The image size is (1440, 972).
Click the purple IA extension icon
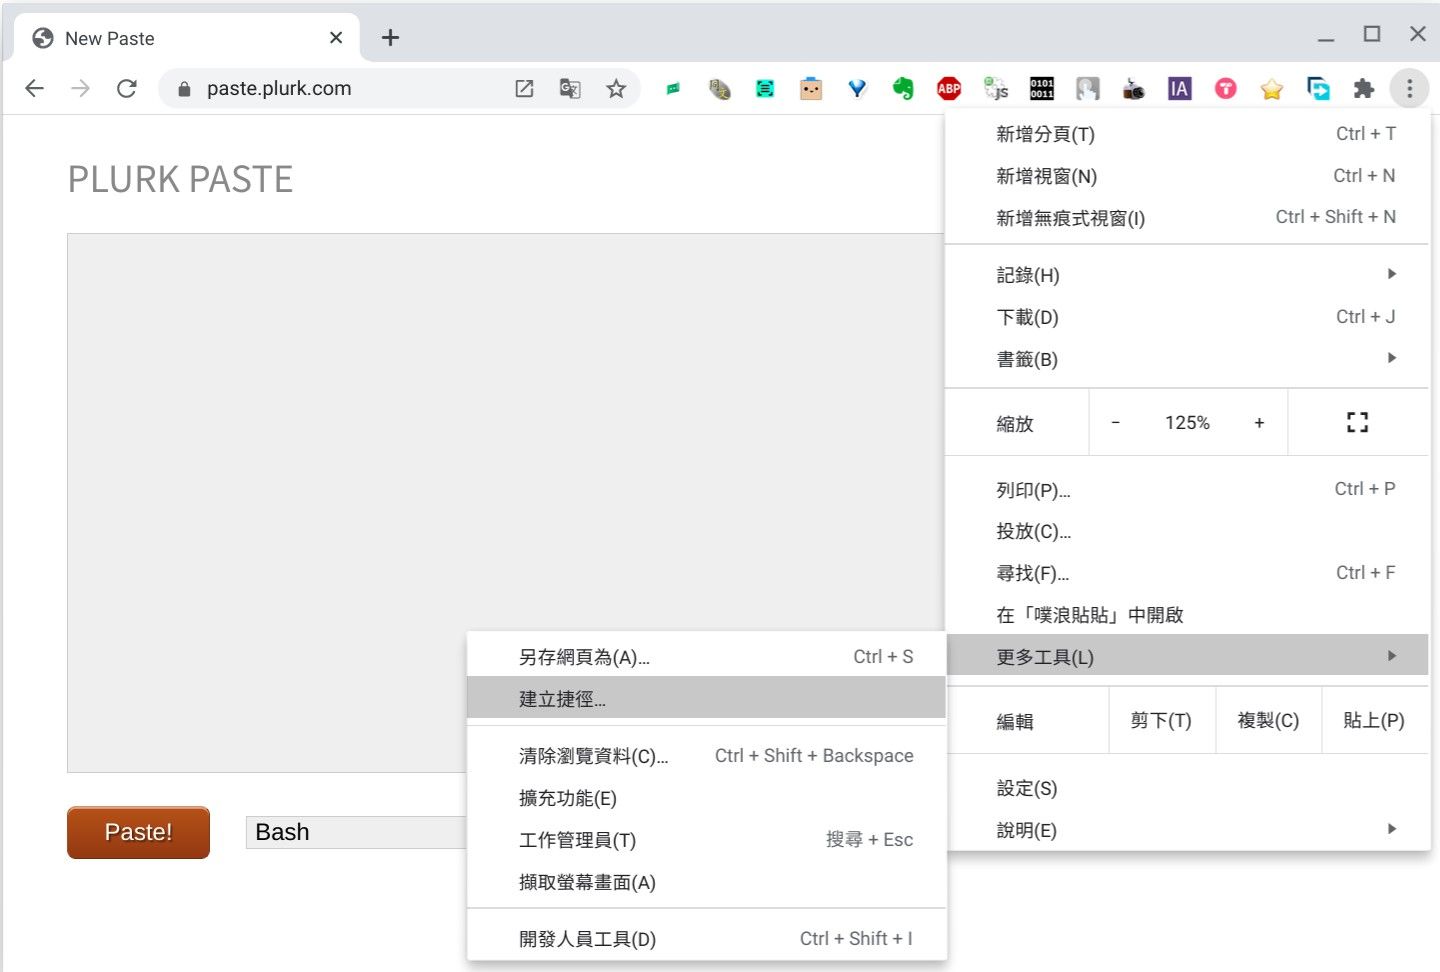pos(1179,89)
